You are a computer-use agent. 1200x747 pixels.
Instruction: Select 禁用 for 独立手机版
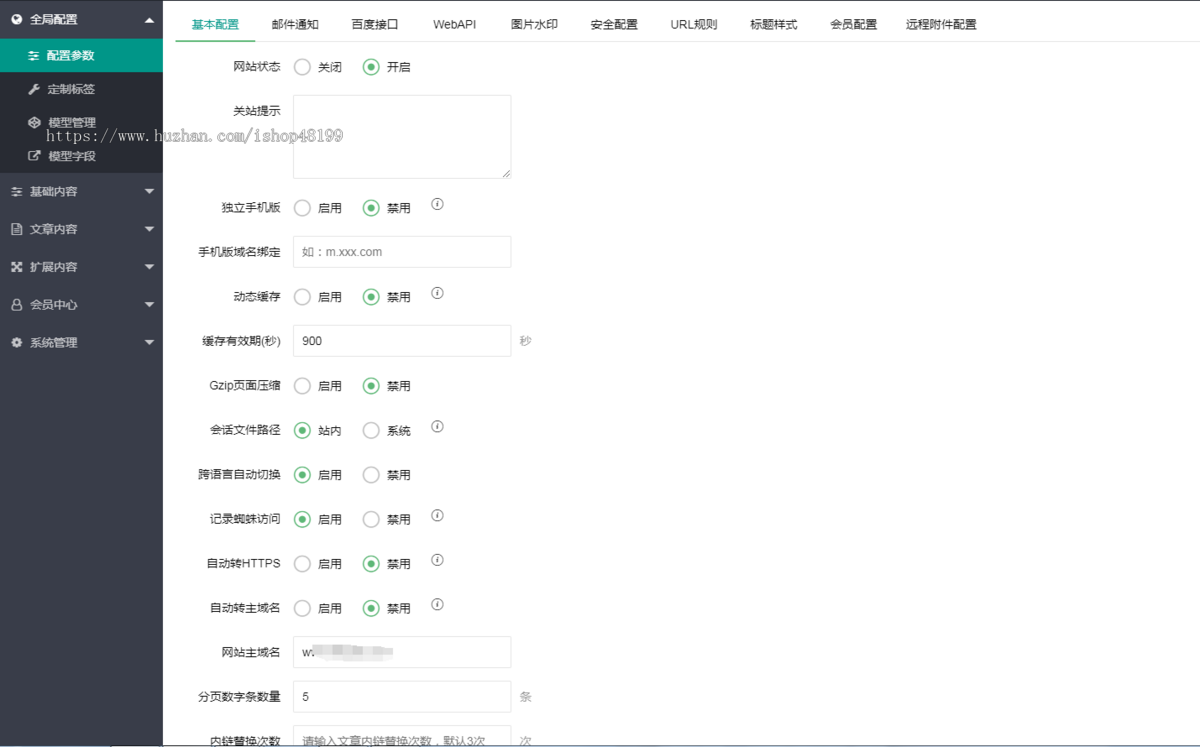371,208
